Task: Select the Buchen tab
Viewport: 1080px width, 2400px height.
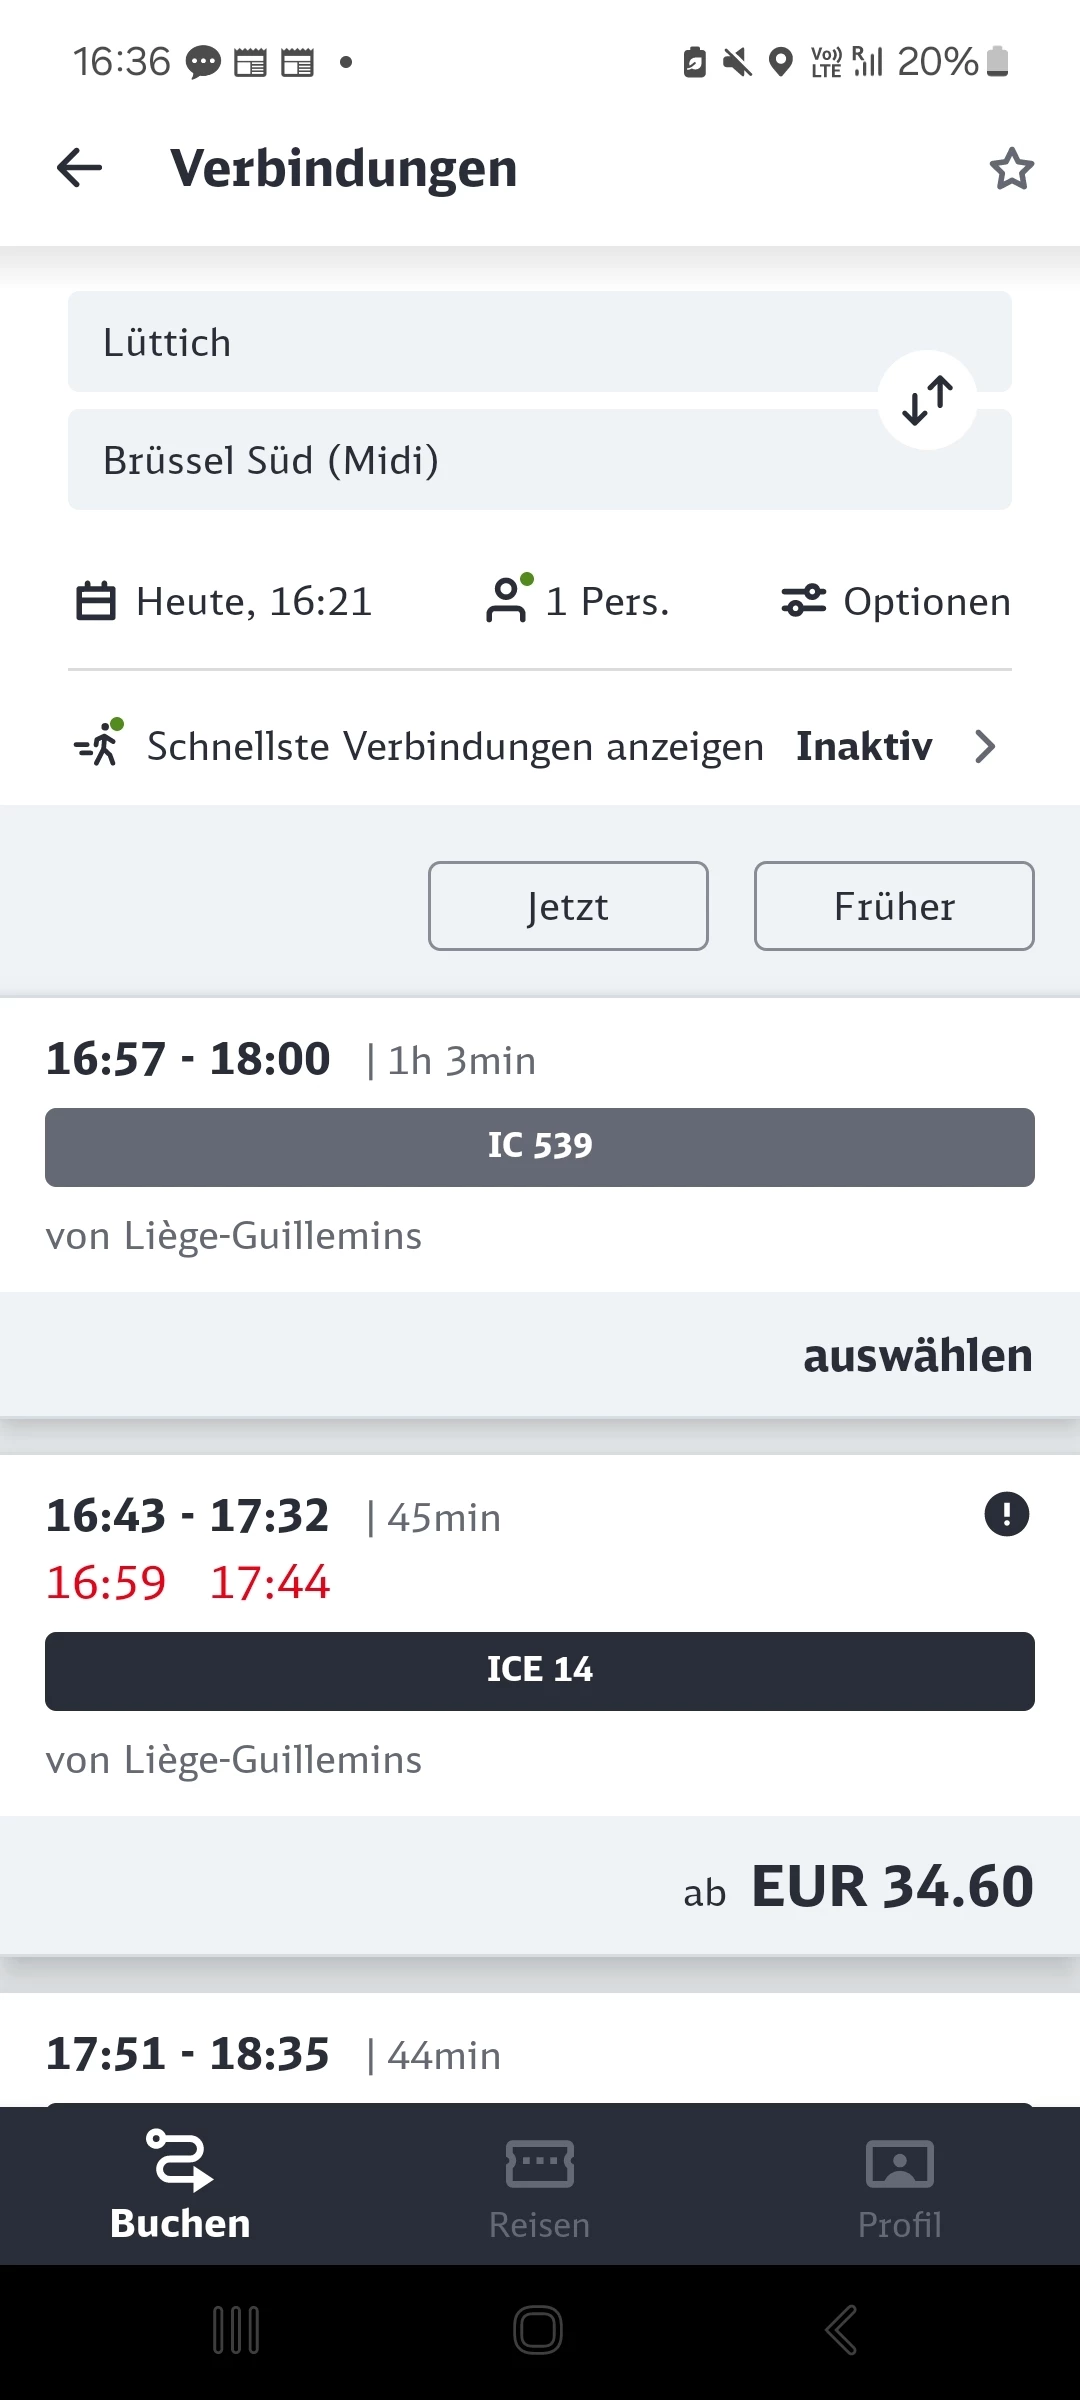Action: coord(180,2185)
